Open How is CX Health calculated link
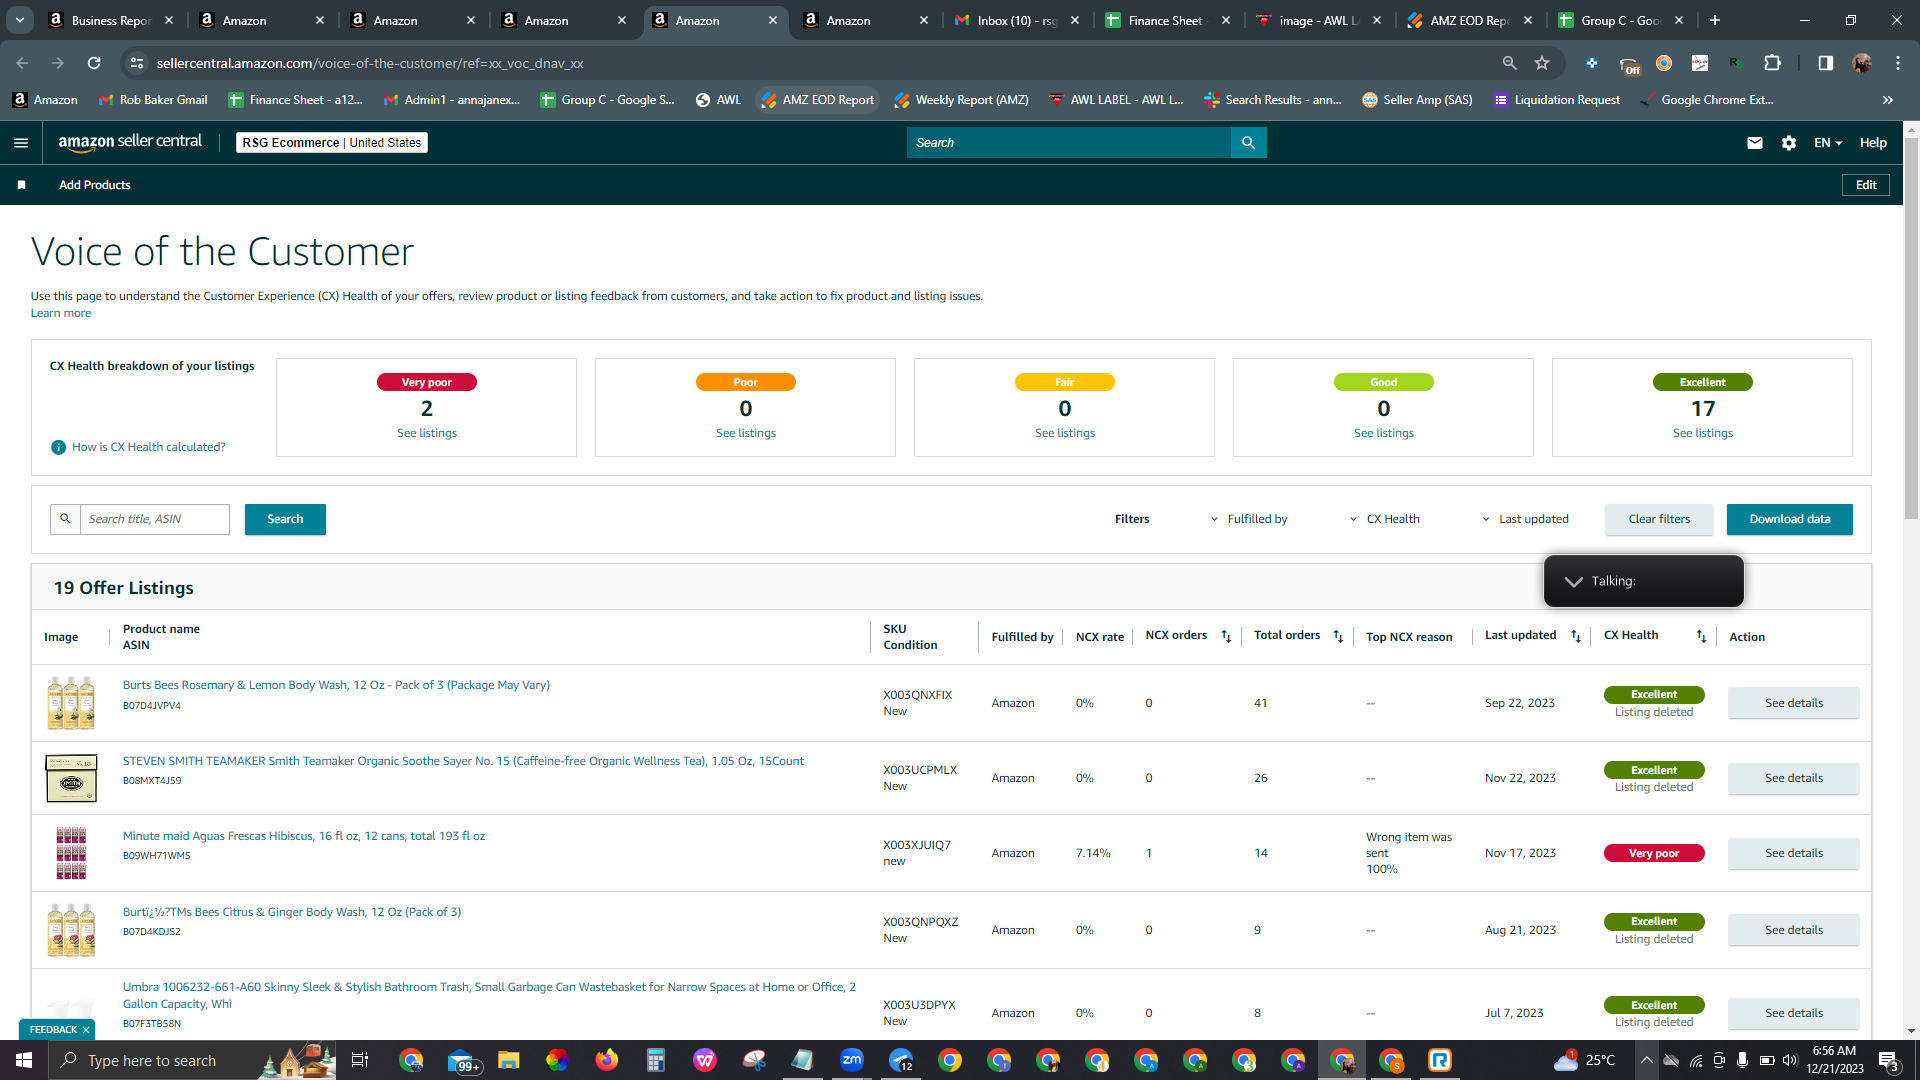The width and height of the screenshot is (1920, 1080). (149, 447)
